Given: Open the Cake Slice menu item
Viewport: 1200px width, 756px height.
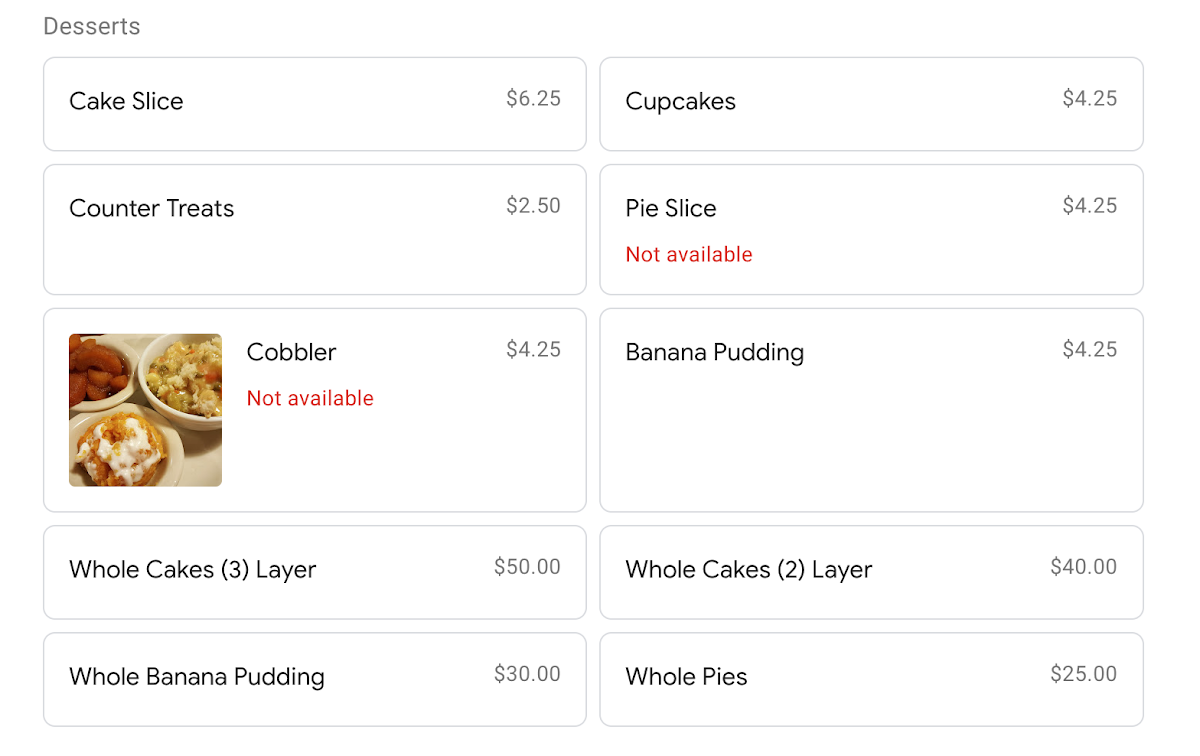Looking at the screenshot, I should [314, 104].
